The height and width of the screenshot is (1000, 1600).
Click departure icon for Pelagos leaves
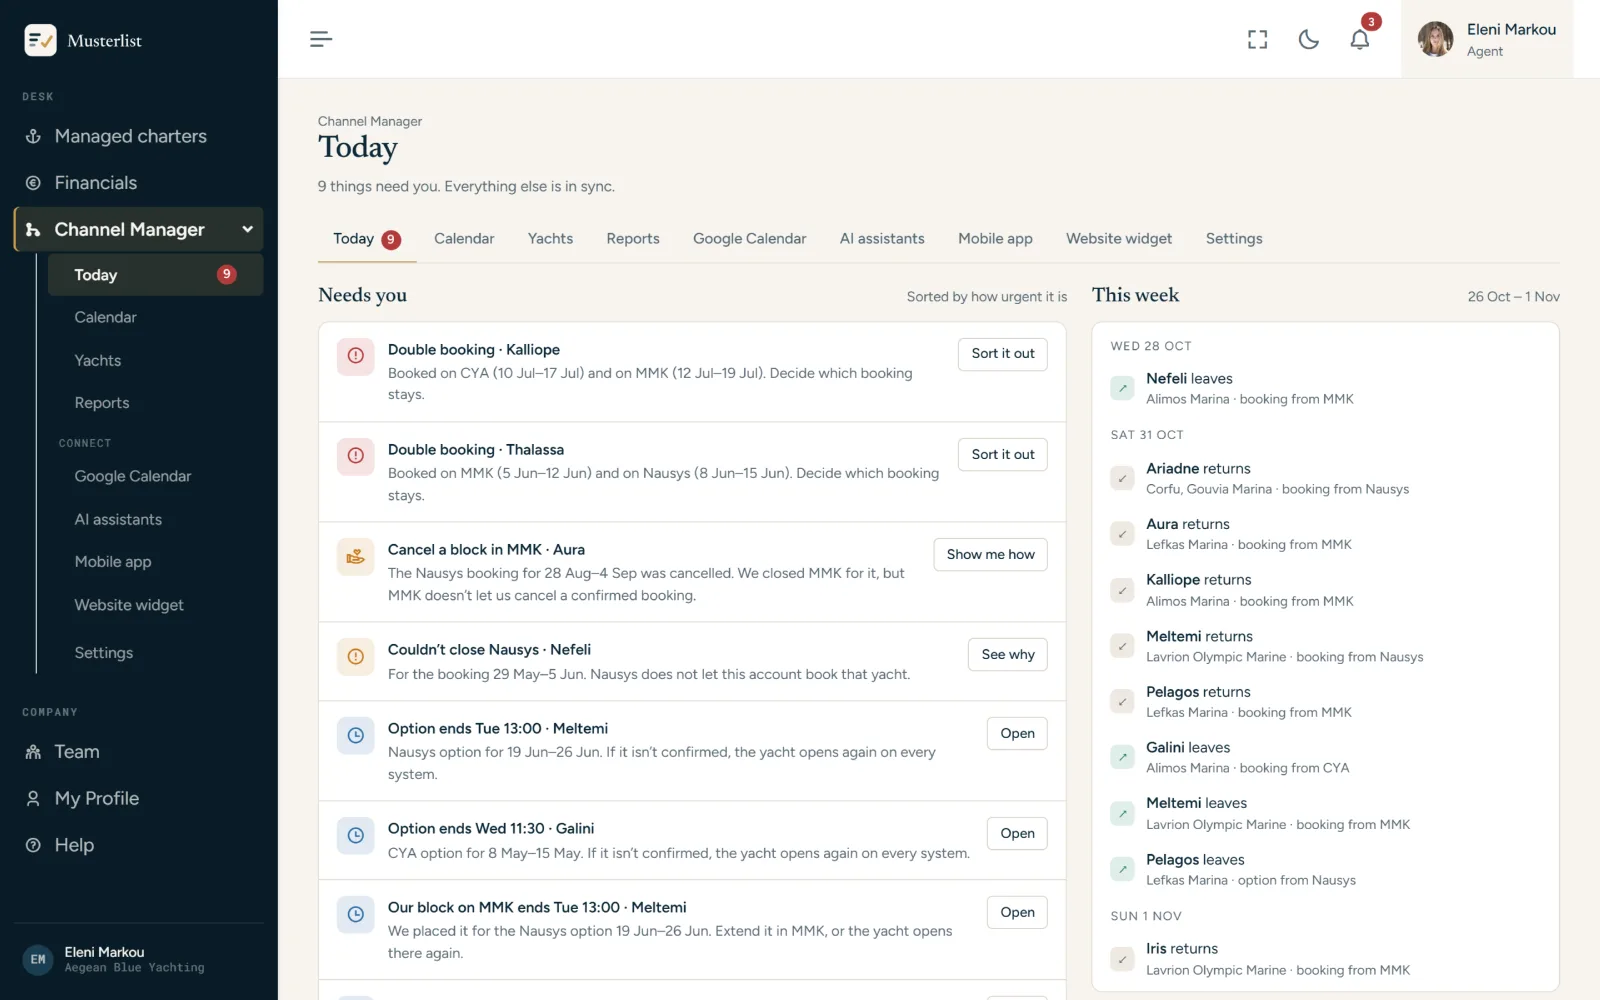[x=1122, y=869]
